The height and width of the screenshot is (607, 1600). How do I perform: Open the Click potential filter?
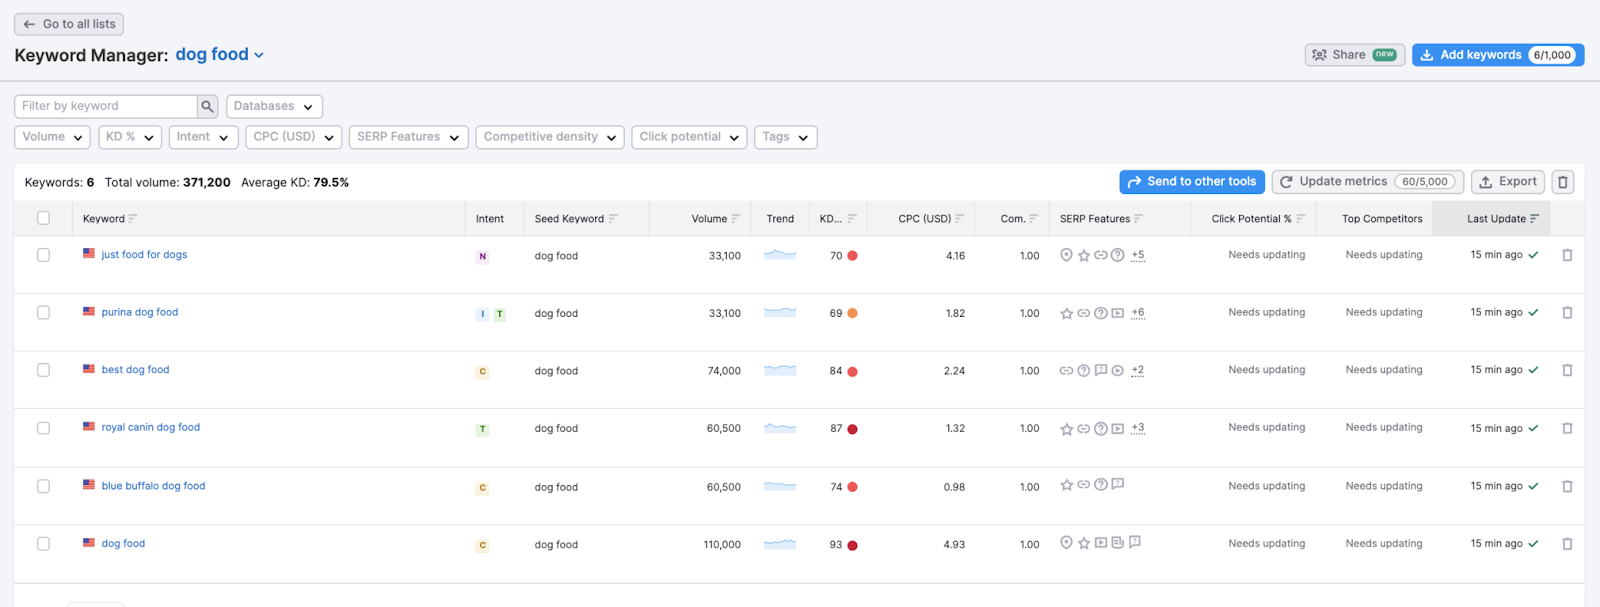689,137
